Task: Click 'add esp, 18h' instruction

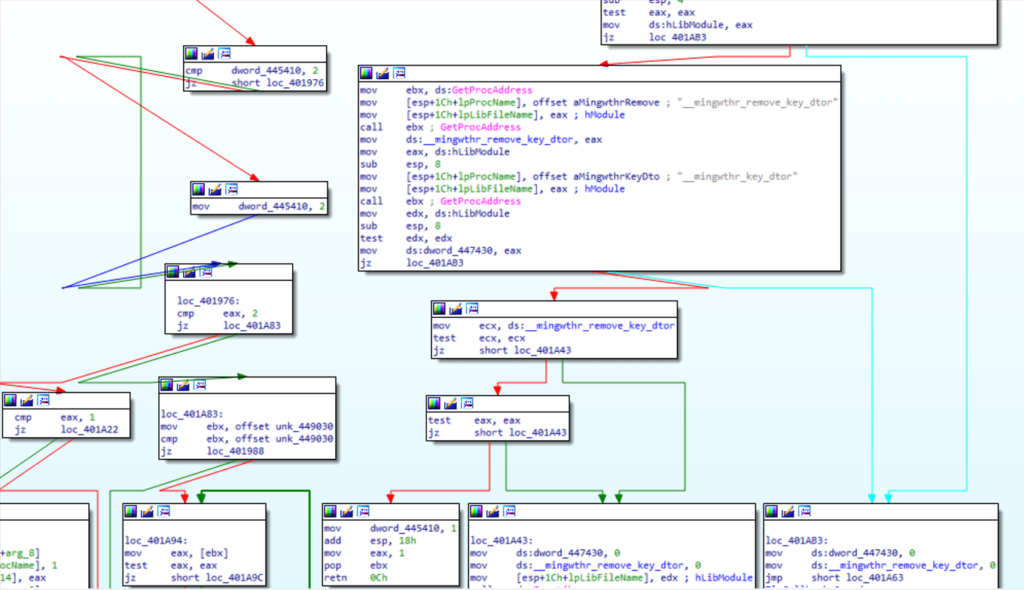Action: pos(370,540)
